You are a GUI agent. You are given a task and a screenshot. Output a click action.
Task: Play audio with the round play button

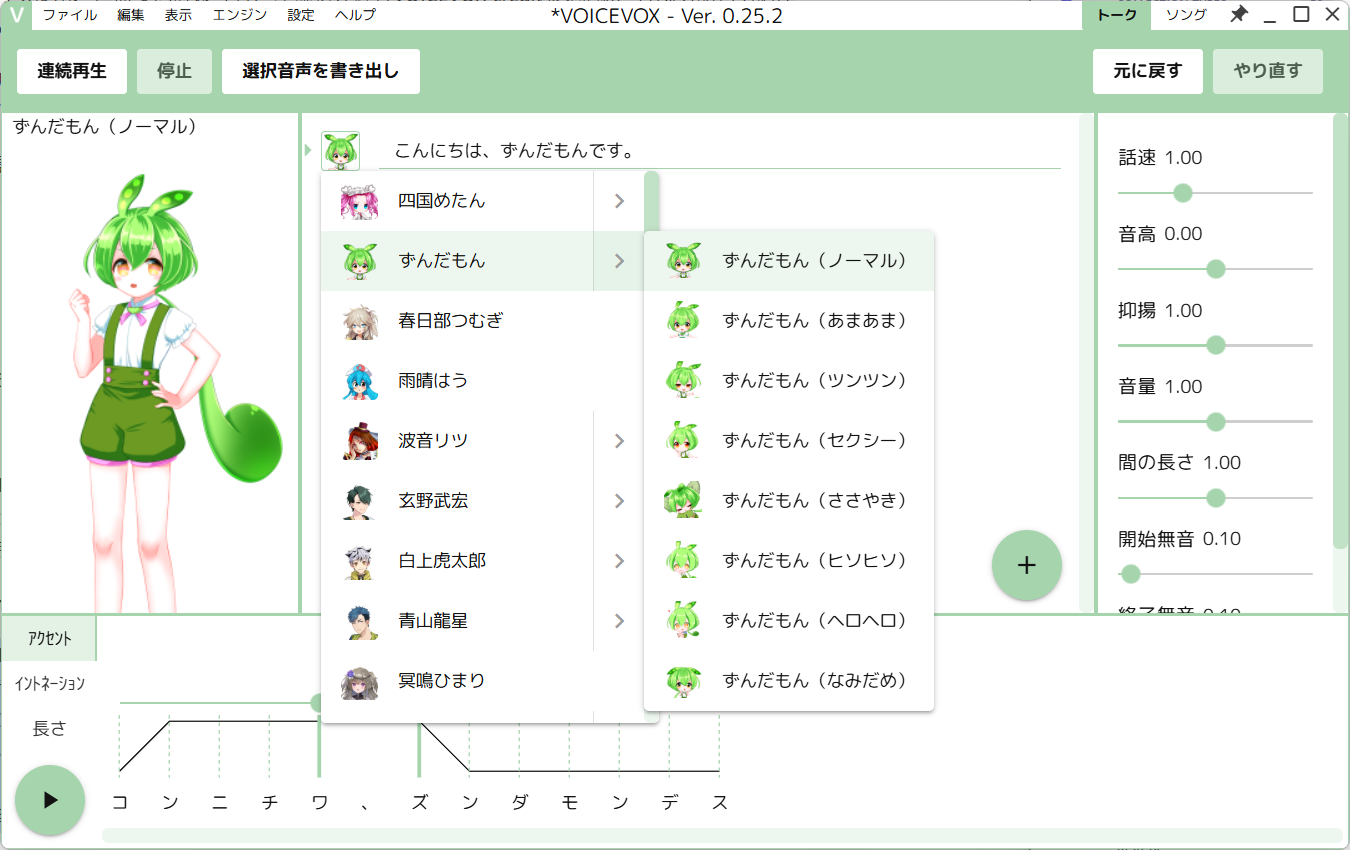pos(49,800)
